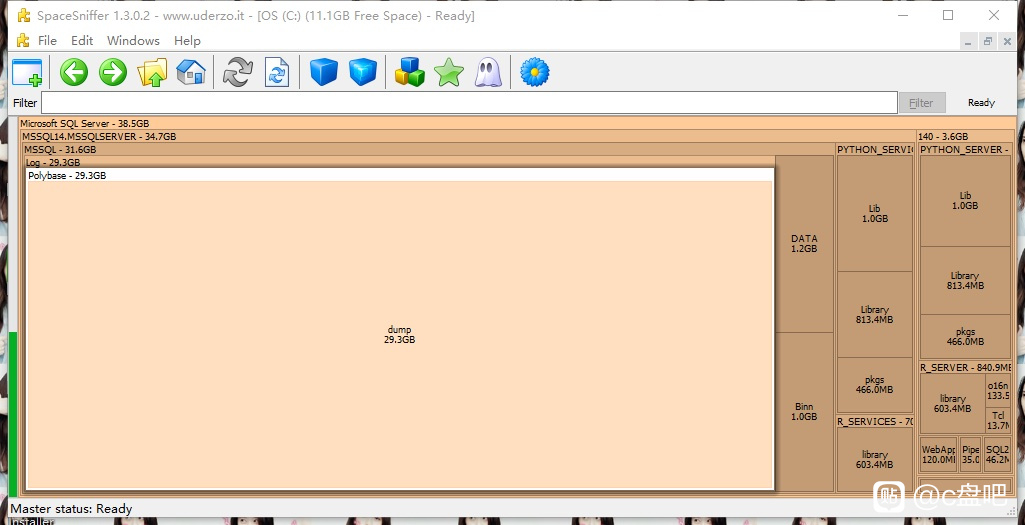Open the Windows menu
The height and width of the screenshot is (525, 1025).
point(133,41)
